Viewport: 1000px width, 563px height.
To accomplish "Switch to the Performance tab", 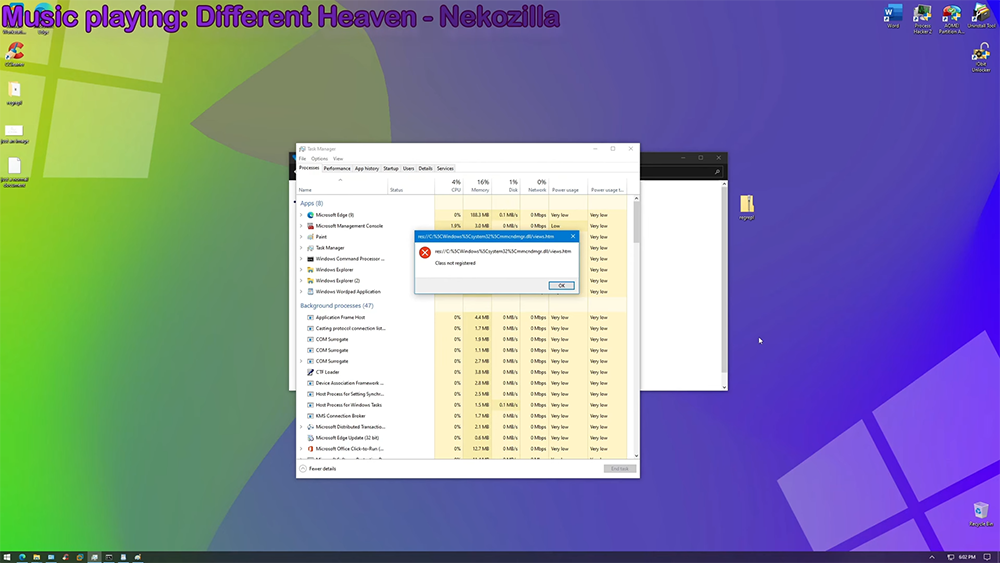I will click(x=337, y=168).
